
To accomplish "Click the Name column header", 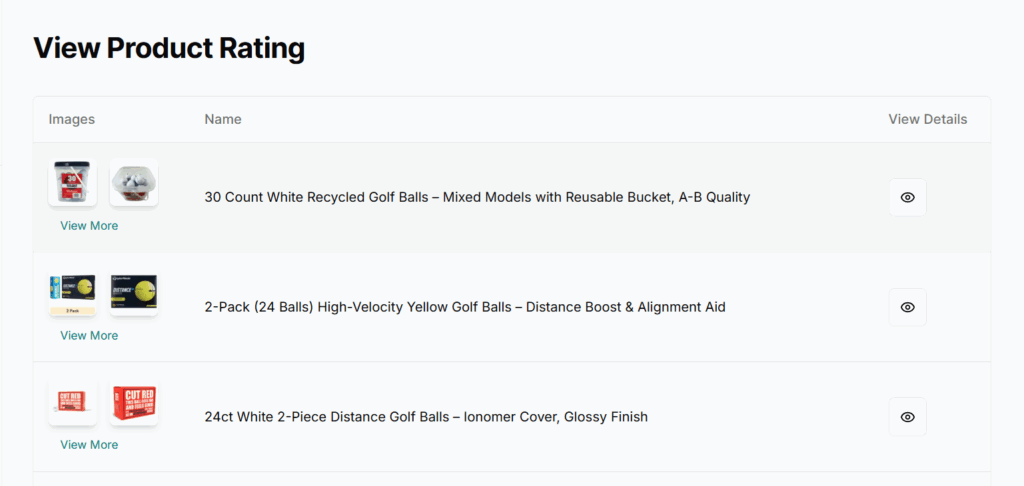I will 223,119.
